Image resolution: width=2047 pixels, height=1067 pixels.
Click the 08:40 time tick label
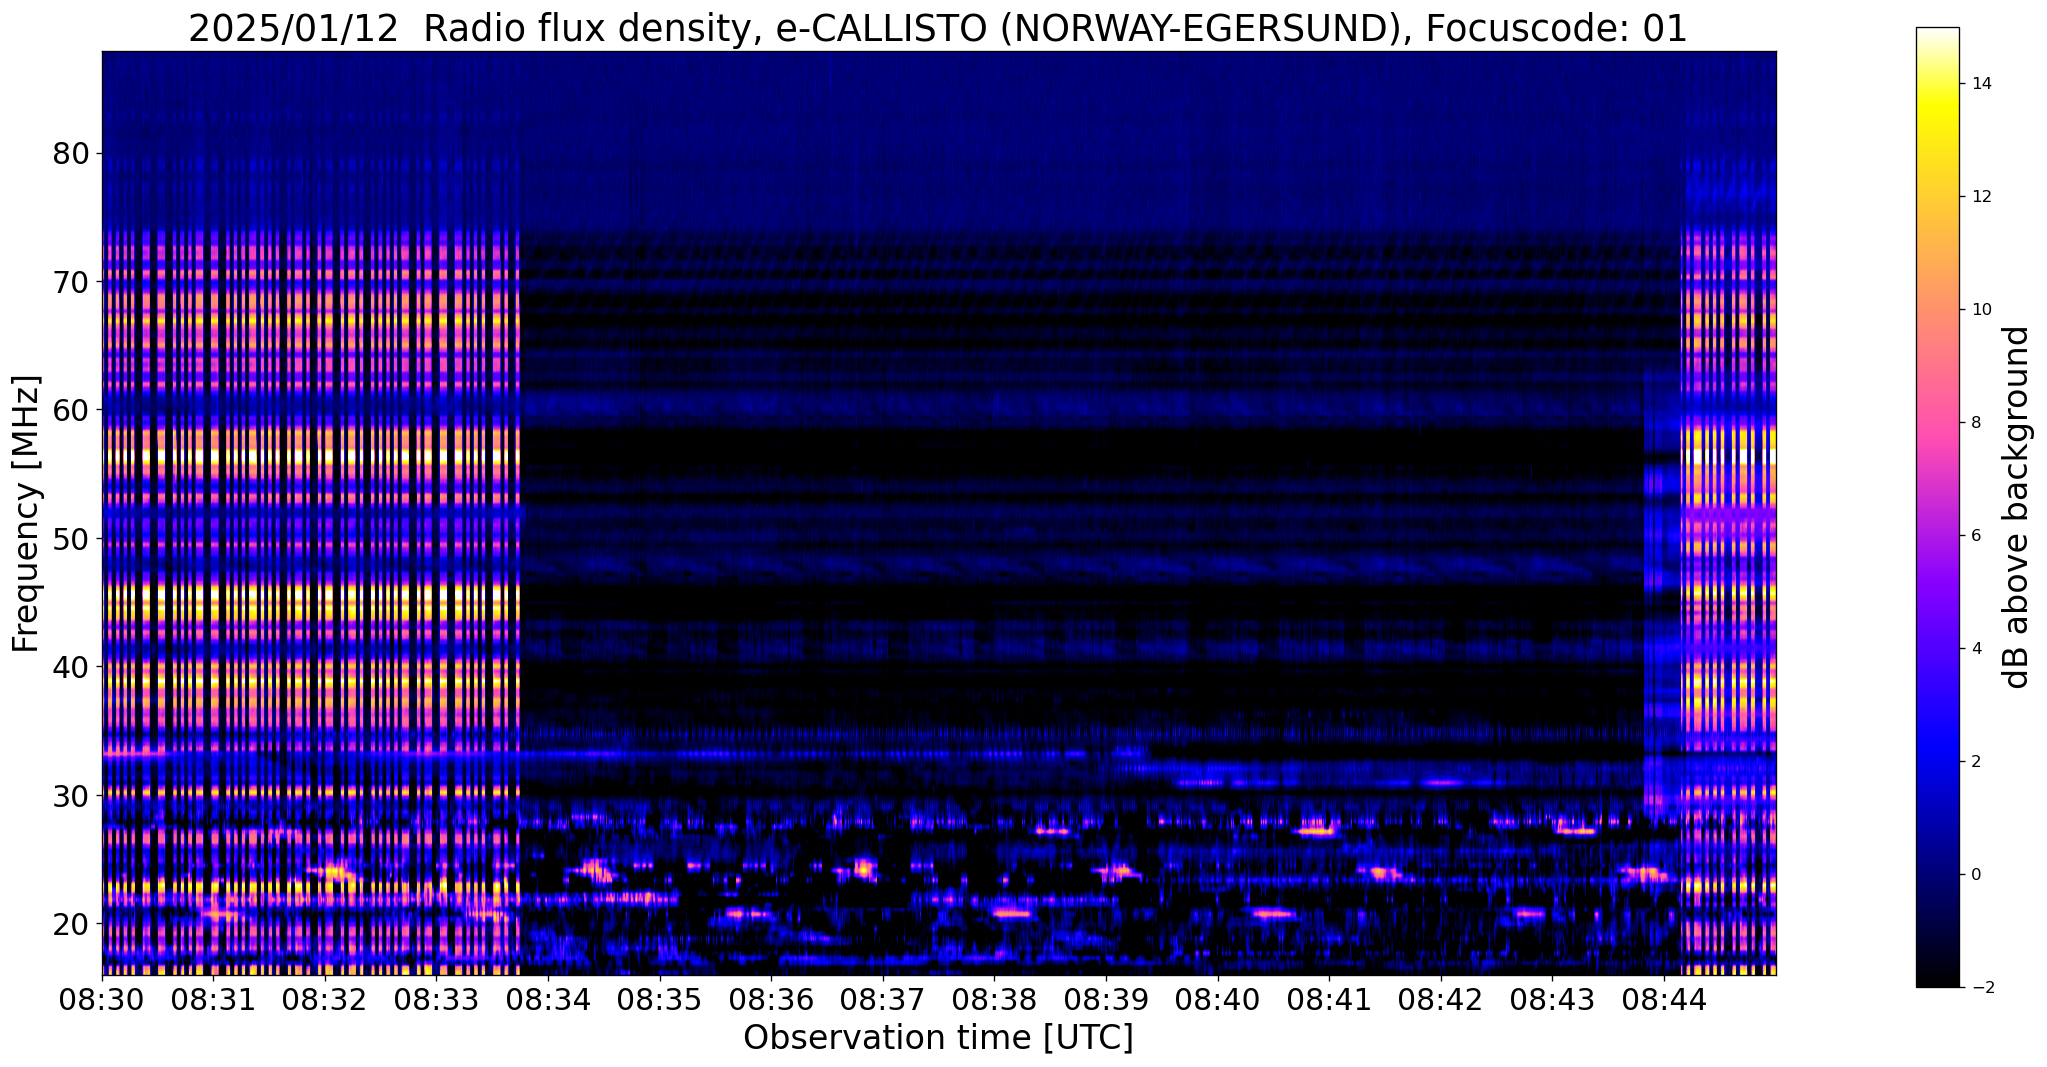point(1217,999)
